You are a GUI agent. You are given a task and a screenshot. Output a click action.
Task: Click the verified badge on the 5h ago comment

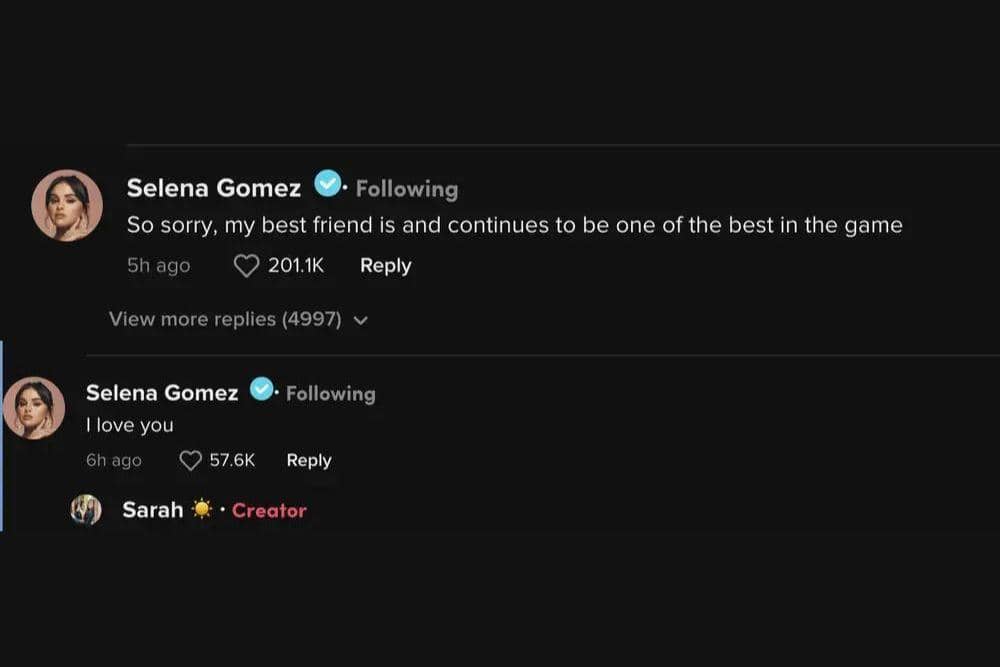pos(326,185)
